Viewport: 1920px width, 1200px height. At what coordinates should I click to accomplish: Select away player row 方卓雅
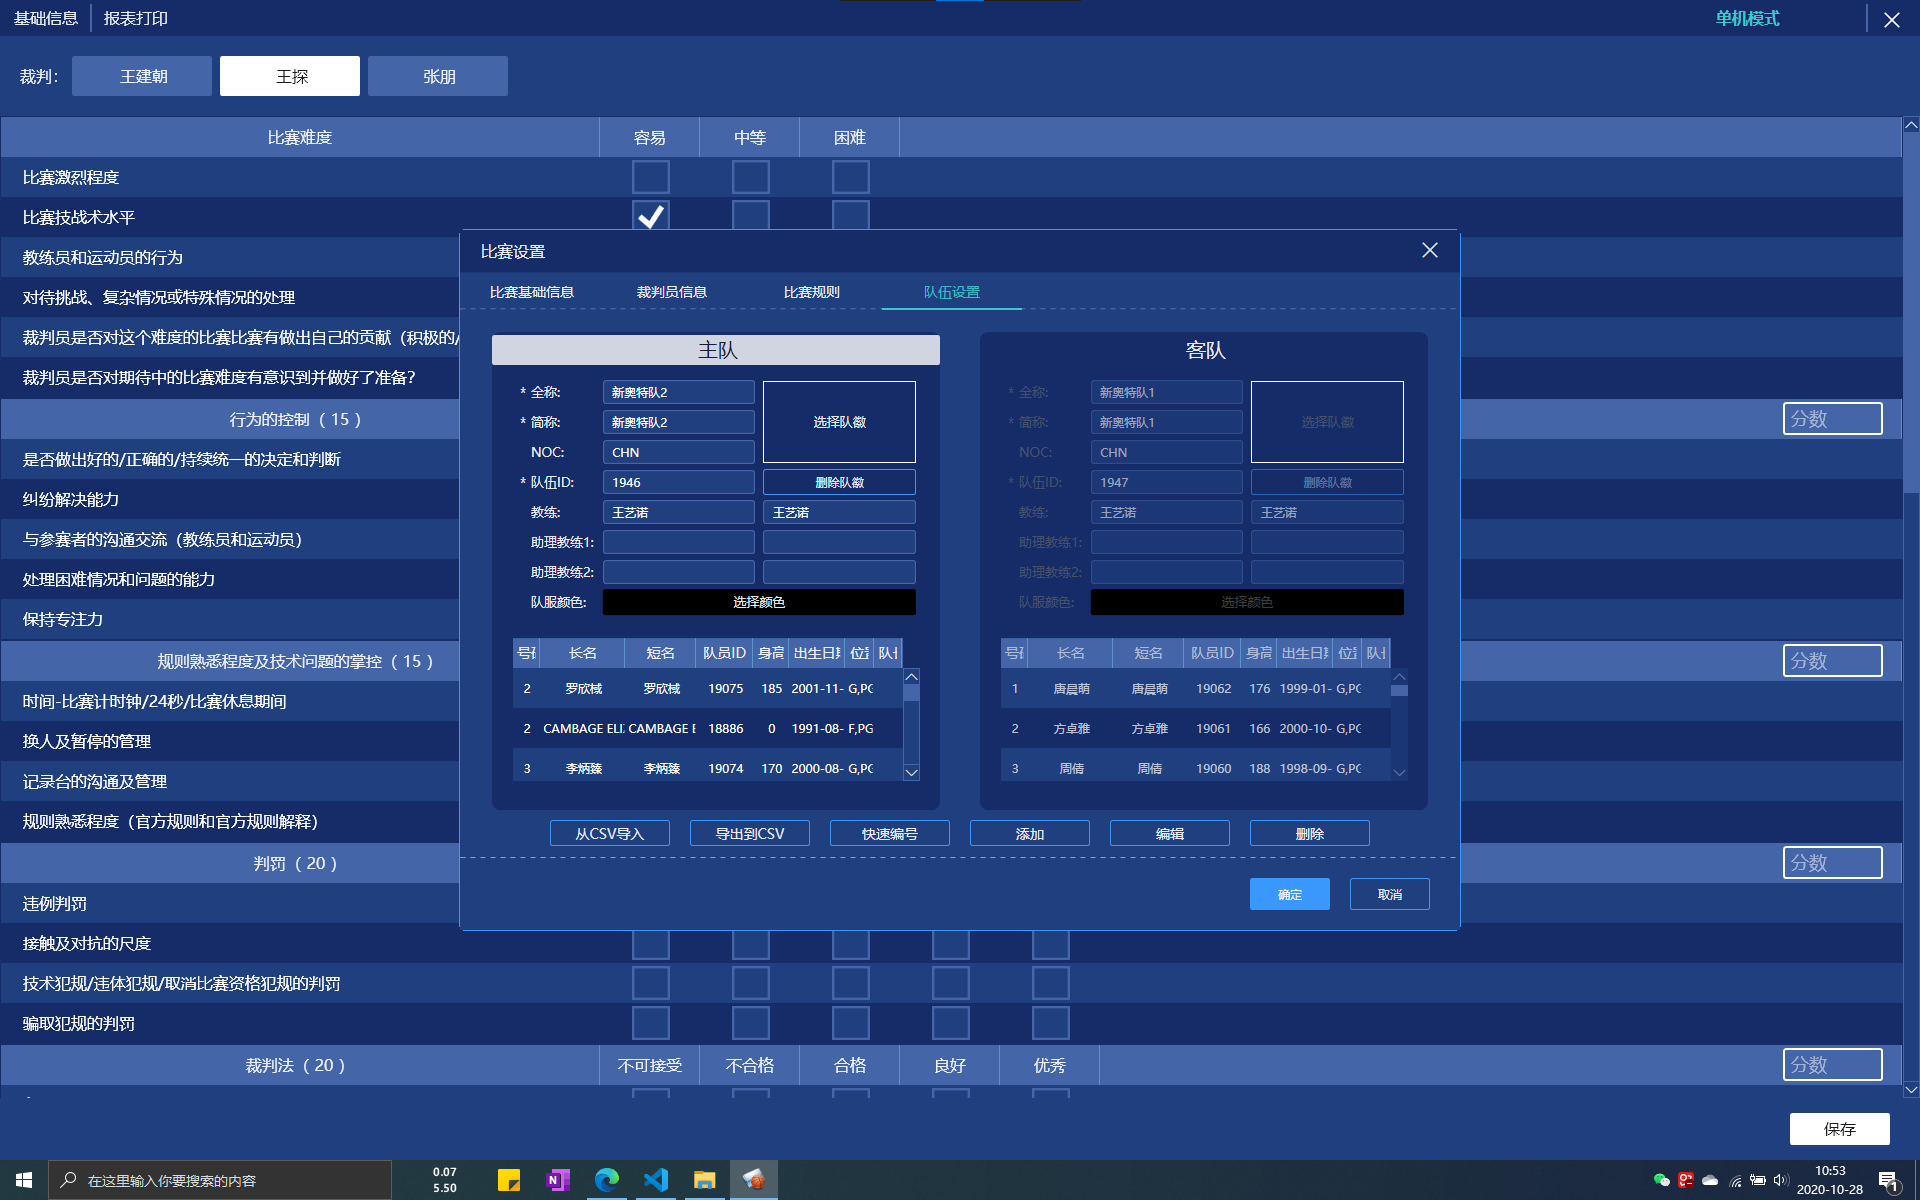click(1196, 728)
